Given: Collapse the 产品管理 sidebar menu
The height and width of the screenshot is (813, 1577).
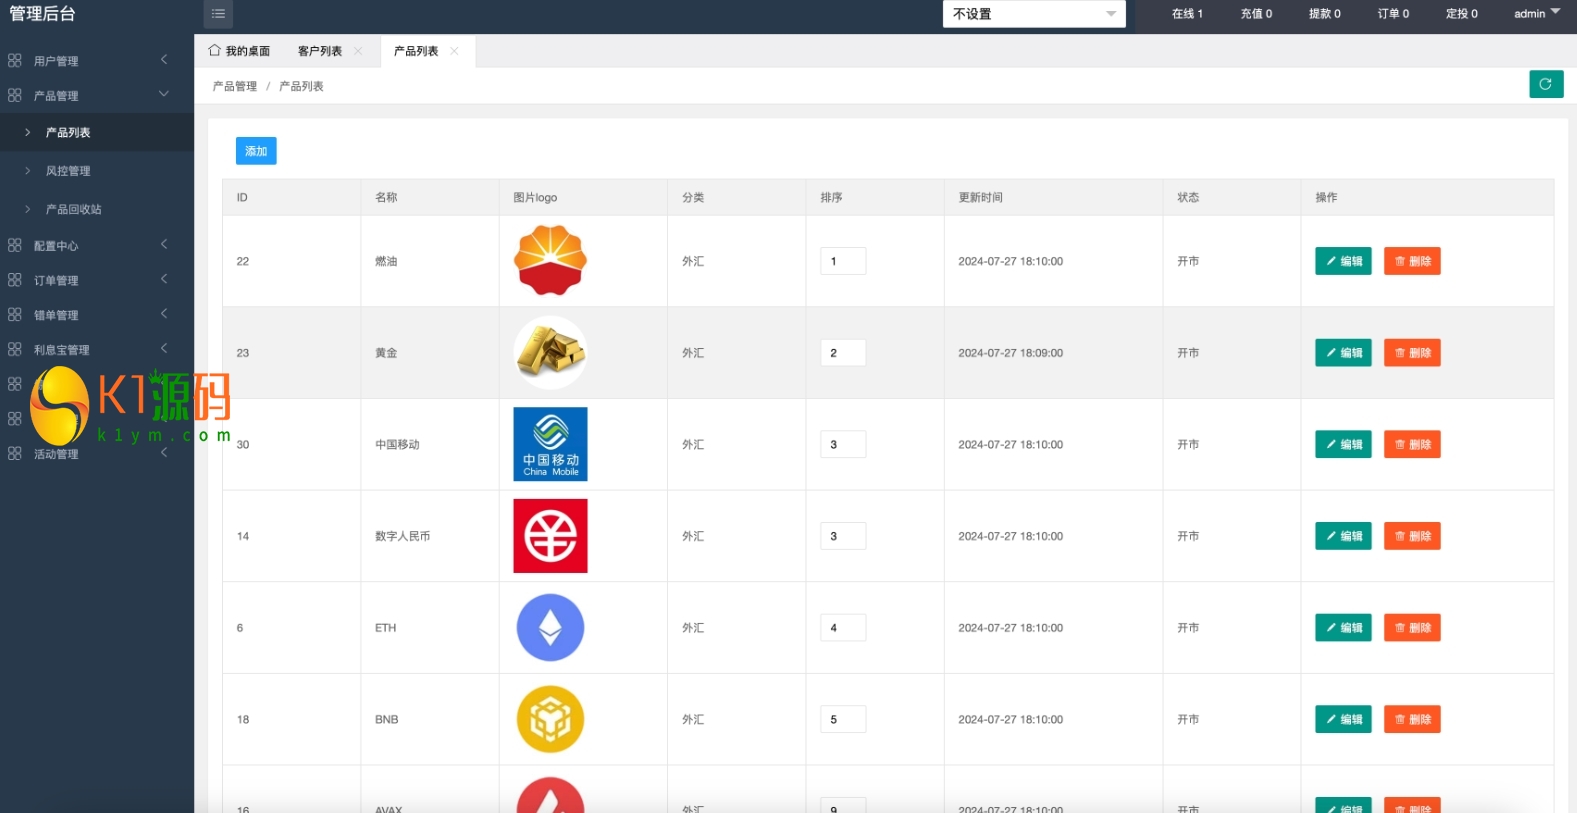Looking at the screenshot, I should point(97,95).
